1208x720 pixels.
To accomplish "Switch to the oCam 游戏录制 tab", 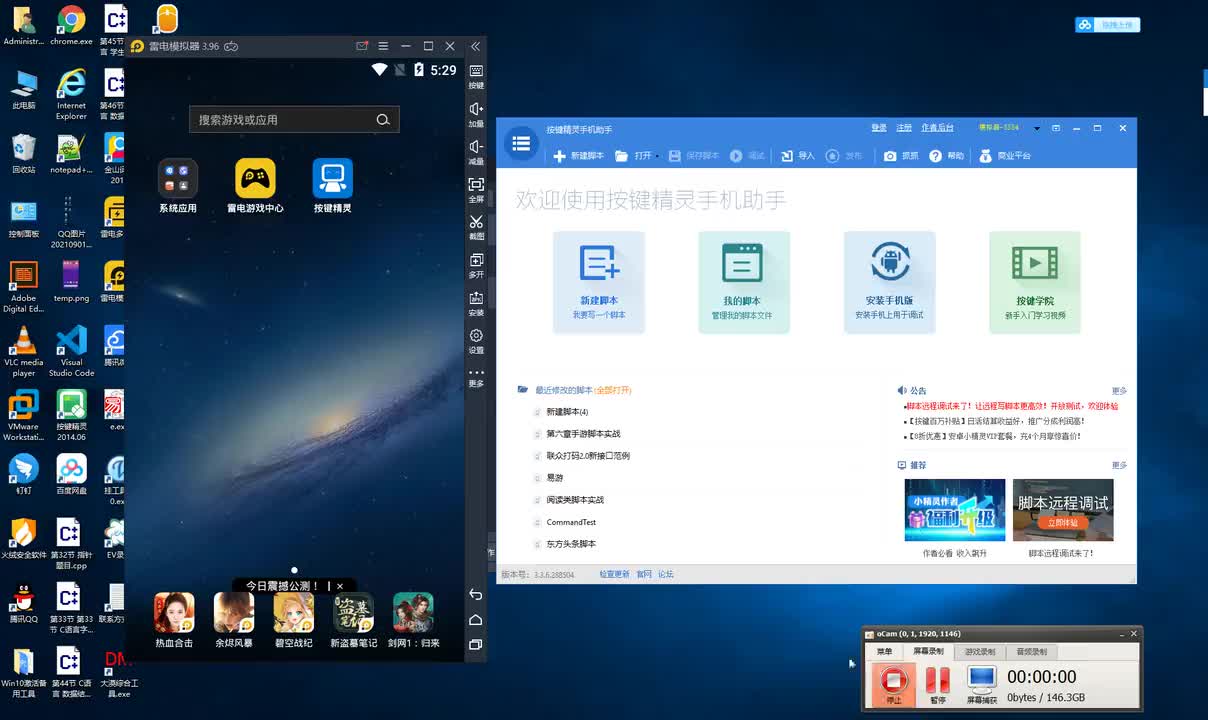I will tap(980, 651).
